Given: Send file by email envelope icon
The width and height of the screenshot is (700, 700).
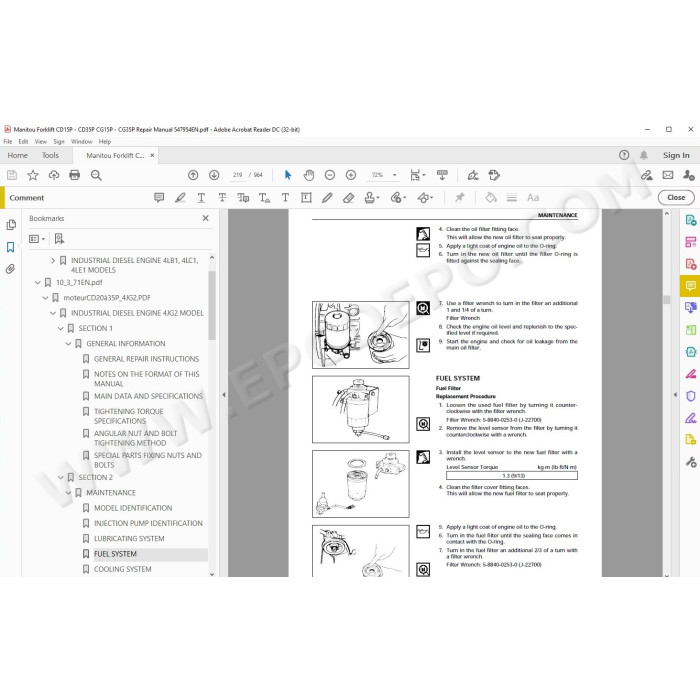Looking at the screenshot, I should (668, 175).
